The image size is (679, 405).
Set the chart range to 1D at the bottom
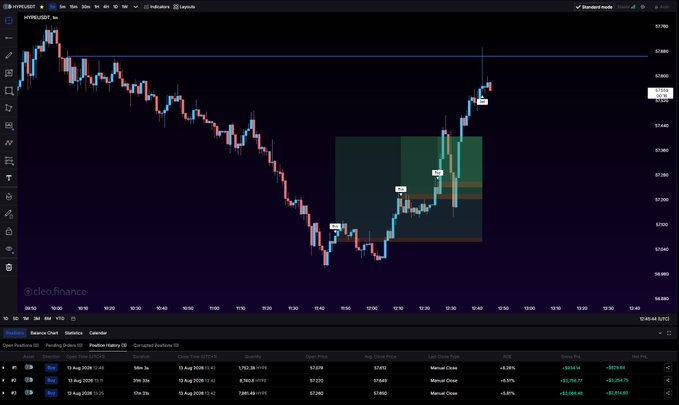[6, 318]
